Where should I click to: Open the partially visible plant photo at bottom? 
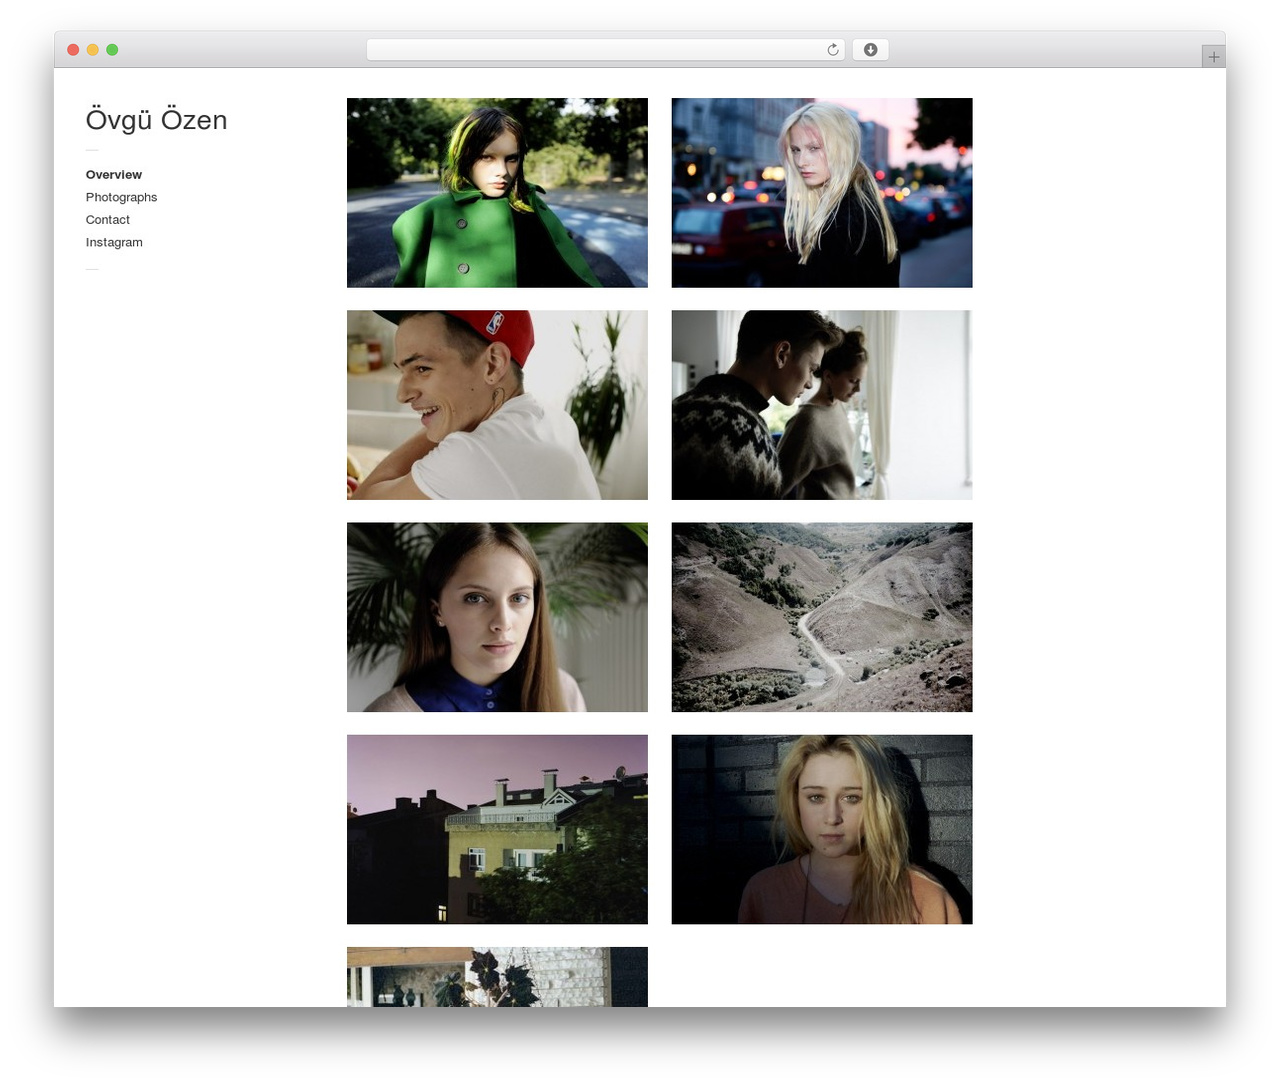click(x=497, y=977)
